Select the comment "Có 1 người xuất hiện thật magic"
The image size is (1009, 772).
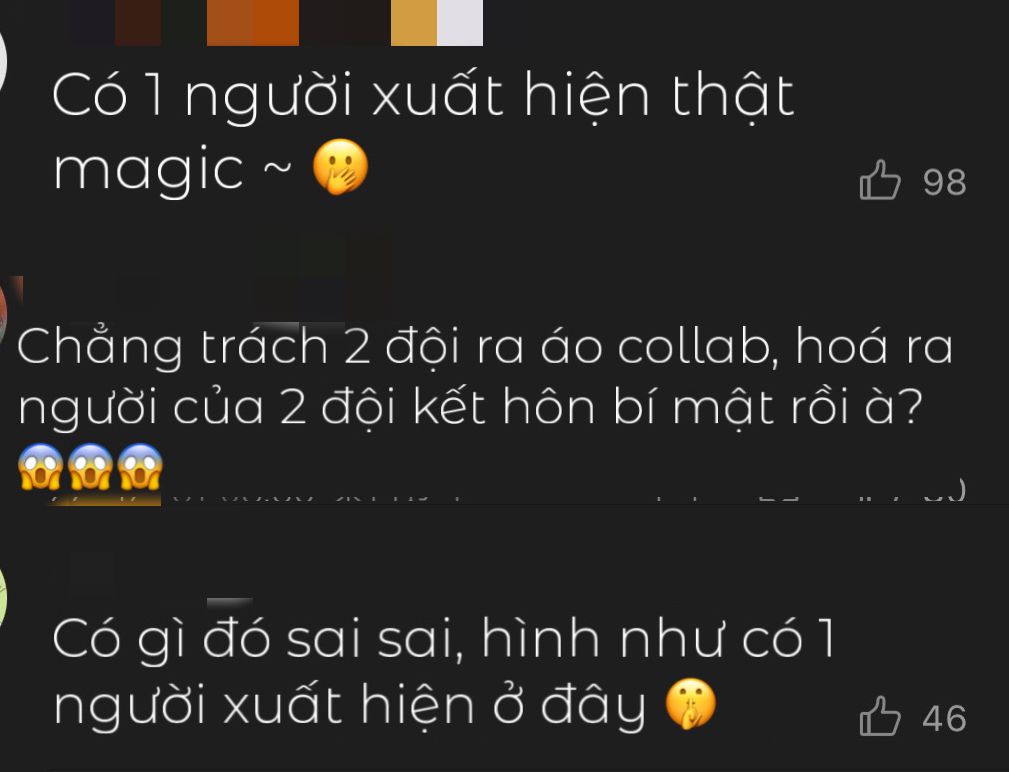423,132
